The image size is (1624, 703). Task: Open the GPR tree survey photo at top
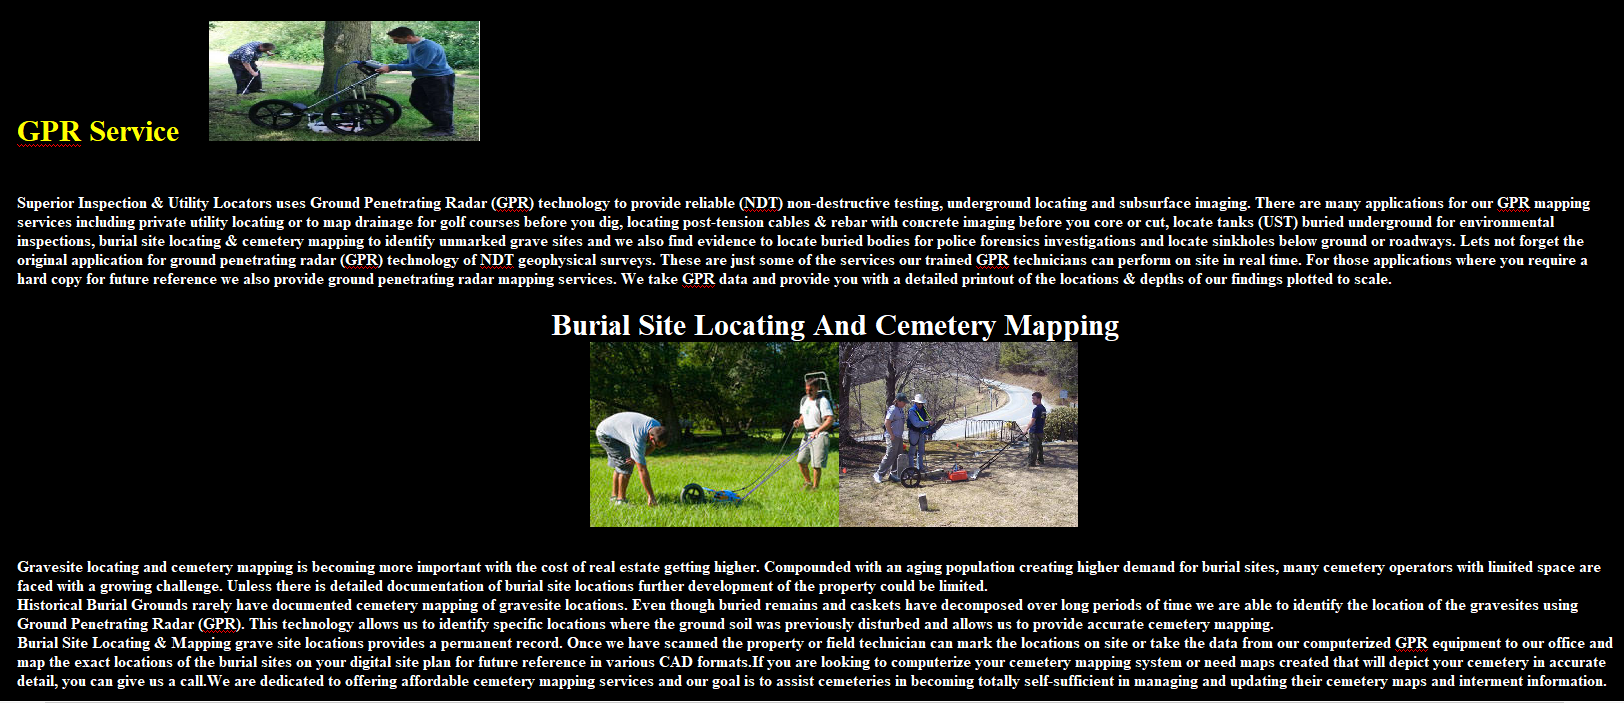[344, 81]
